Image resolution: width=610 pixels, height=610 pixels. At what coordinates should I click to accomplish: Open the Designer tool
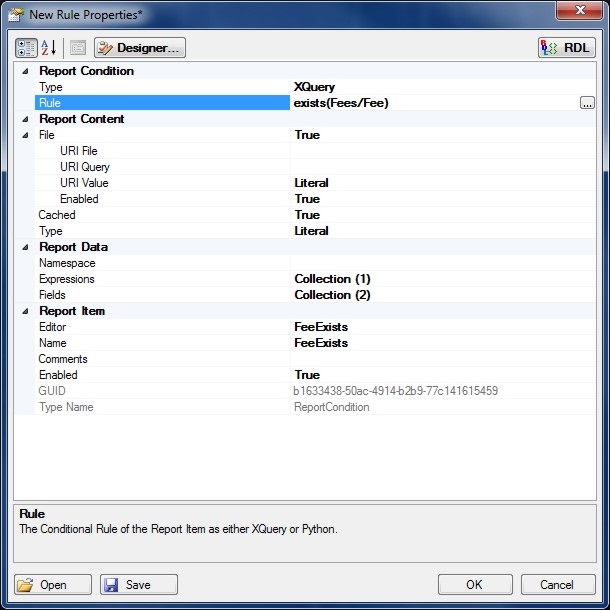[x=140, y=48]
